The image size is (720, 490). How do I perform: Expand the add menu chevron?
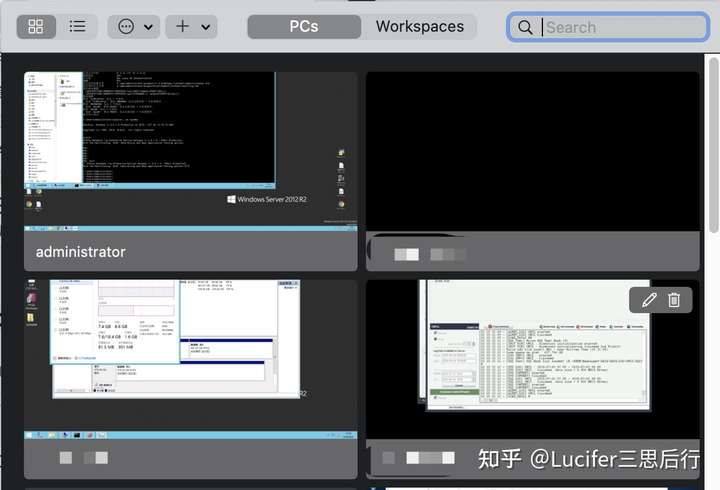pyautogui.click(x=206, y=27)
